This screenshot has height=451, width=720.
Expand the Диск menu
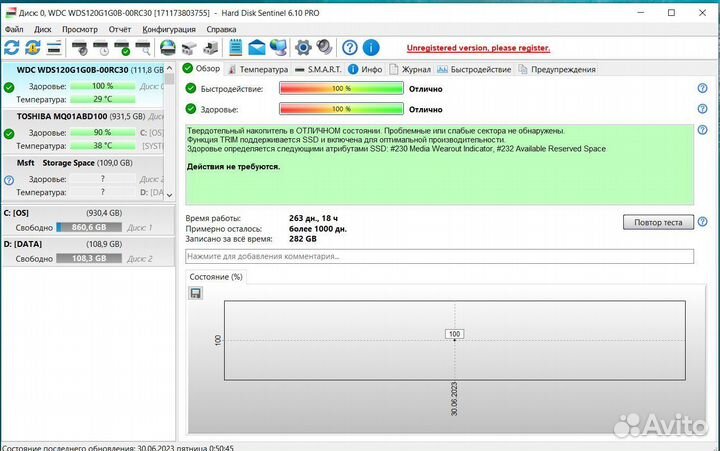click(43, 29)
